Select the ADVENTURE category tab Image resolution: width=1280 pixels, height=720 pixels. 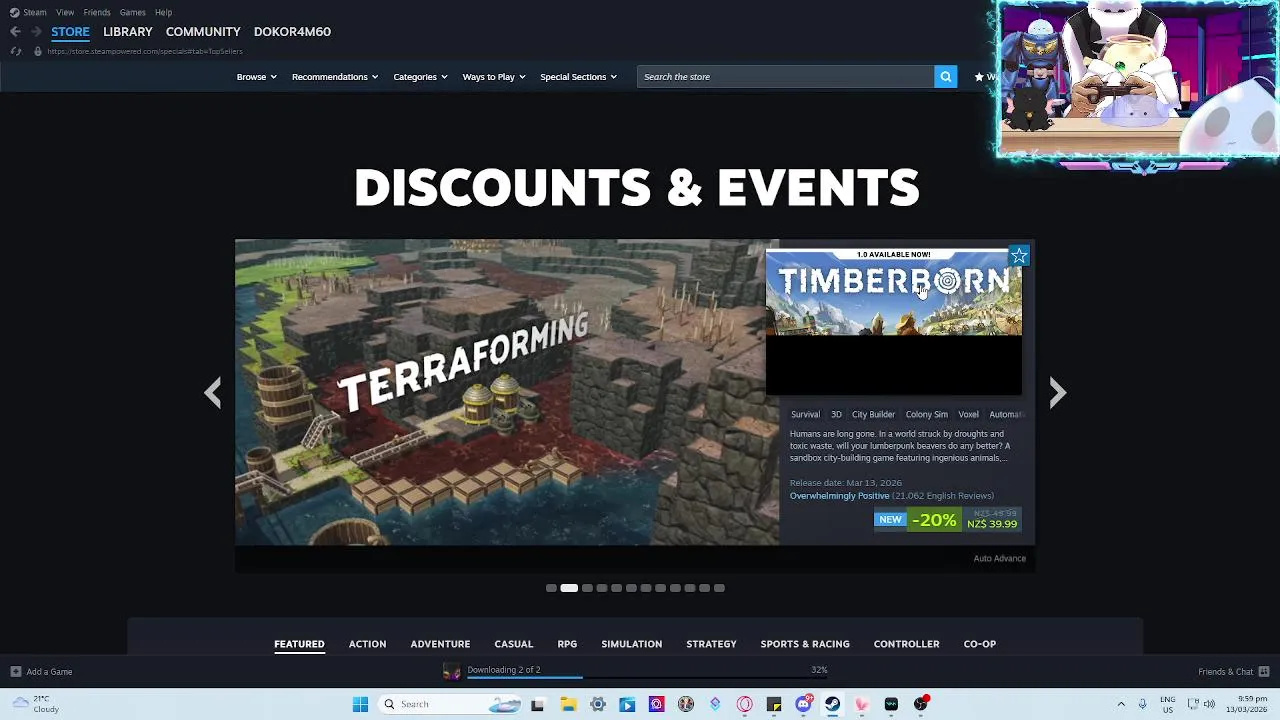coord(440,644)
